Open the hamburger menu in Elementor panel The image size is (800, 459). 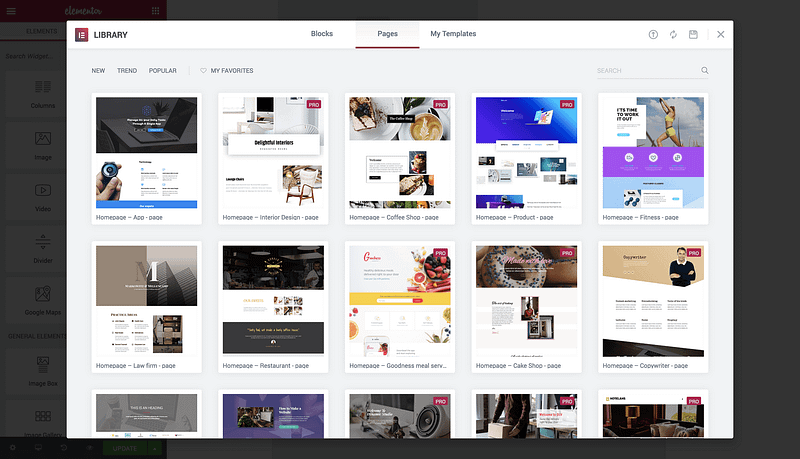click(11, 11)
